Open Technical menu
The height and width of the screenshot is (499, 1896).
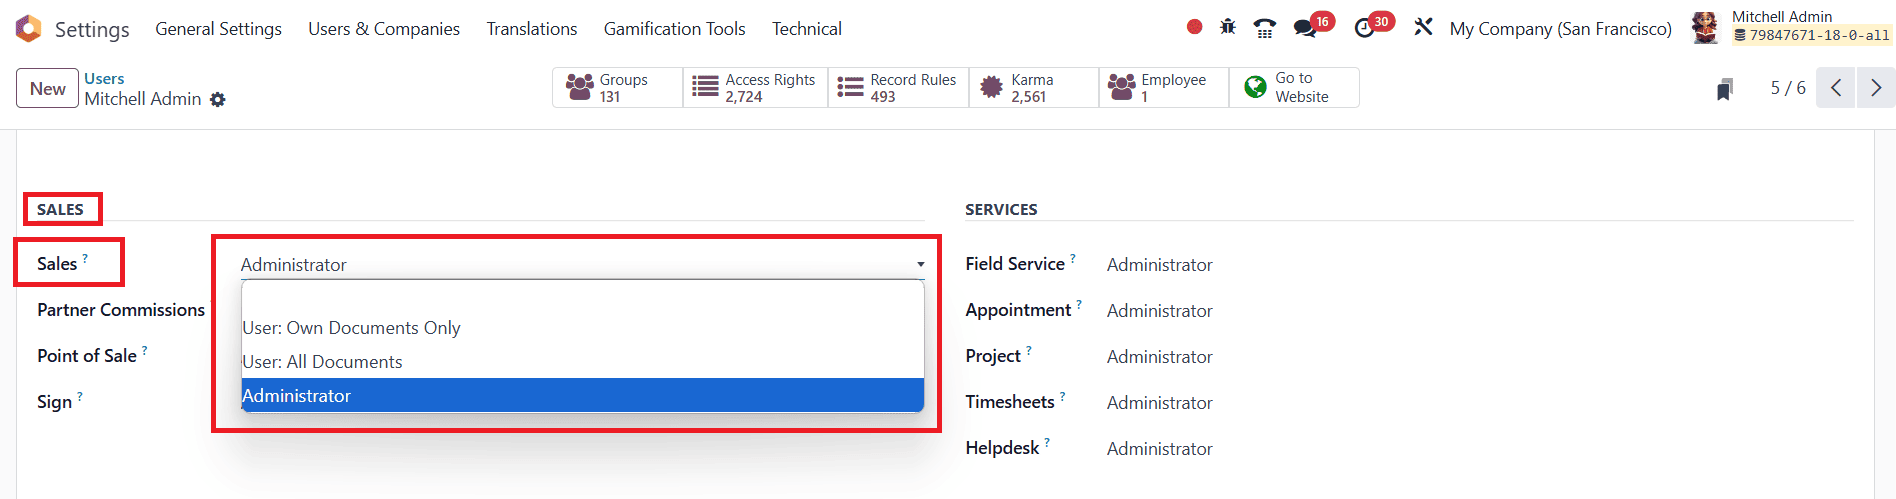click(807, 29)
